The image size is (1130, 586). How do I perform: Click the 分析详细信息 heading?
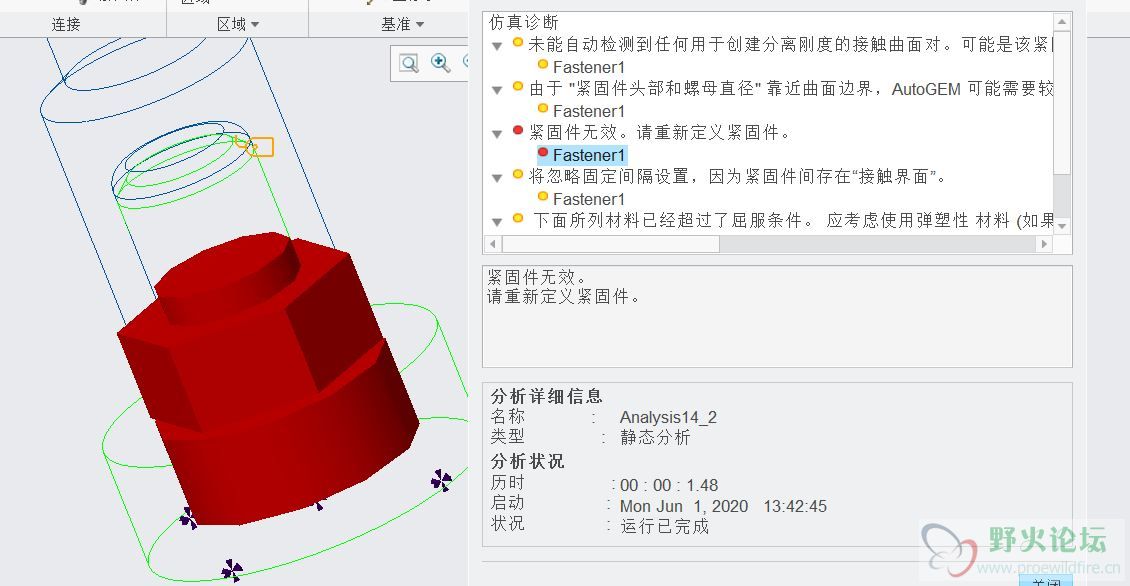546,396
